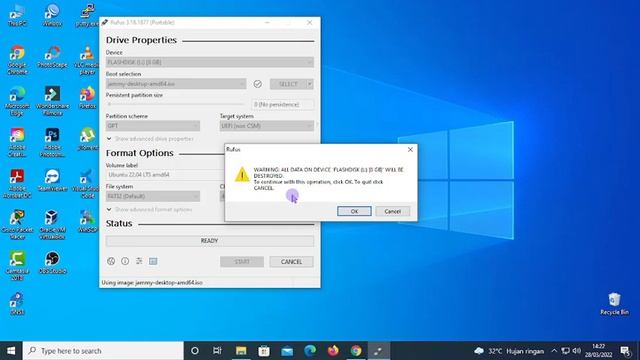
Task: Open the Rufus About info icon
Action: point(125,261)
